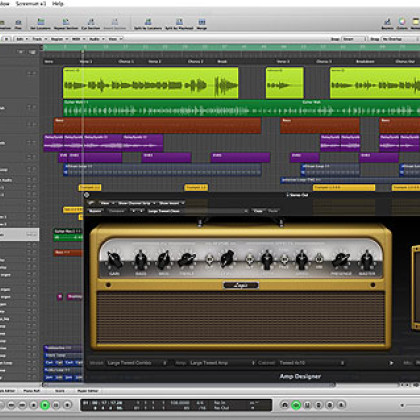
Task: Switch to the Hyper Editor tab
Action: 87,391
